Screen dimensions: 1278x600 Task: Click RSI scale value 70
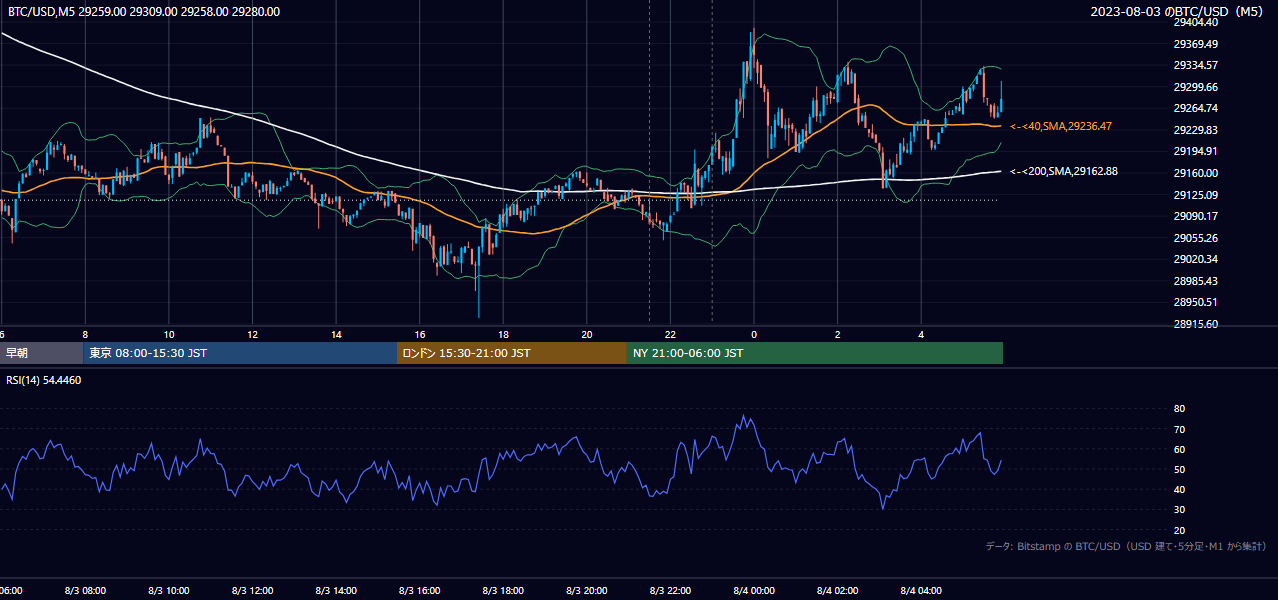point(1179,429)
